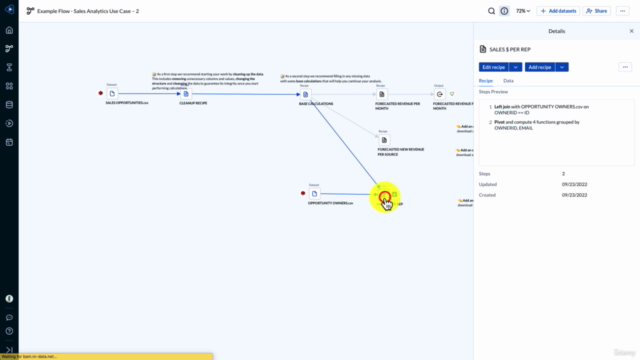Select the FORECASTED REVENUE PER MONTH recipe node
640x360 pixels.
click(x=382, y=94)
